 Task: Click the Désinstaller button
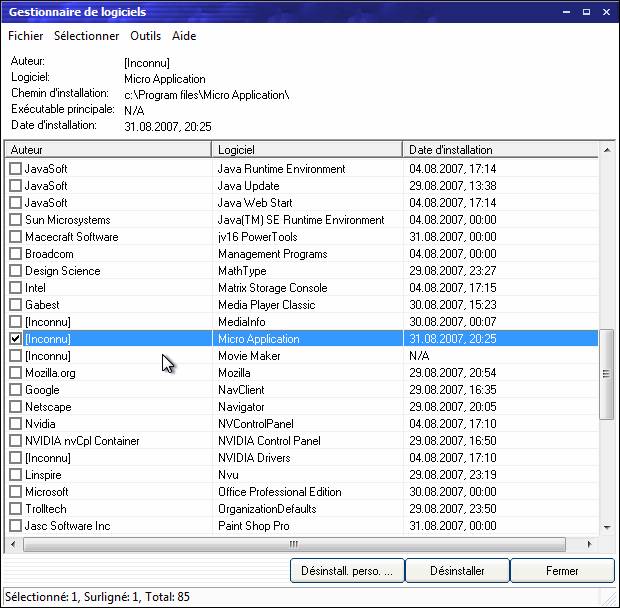point(457,570)
